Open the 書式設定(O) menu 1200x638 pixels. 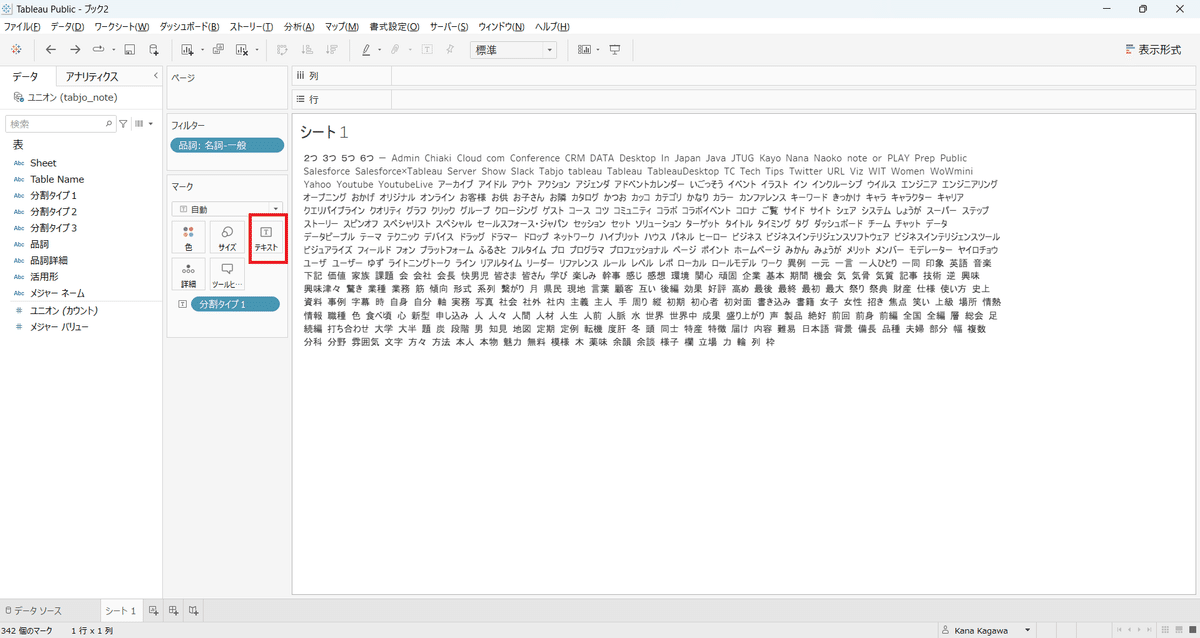(393, 27)
